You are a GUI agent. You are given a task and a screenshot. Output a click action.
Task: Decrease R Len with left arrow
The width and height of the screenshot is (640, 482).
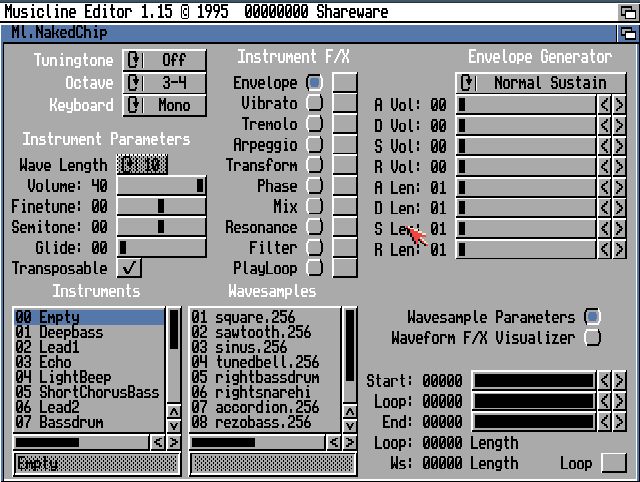(x=604, y=249)
